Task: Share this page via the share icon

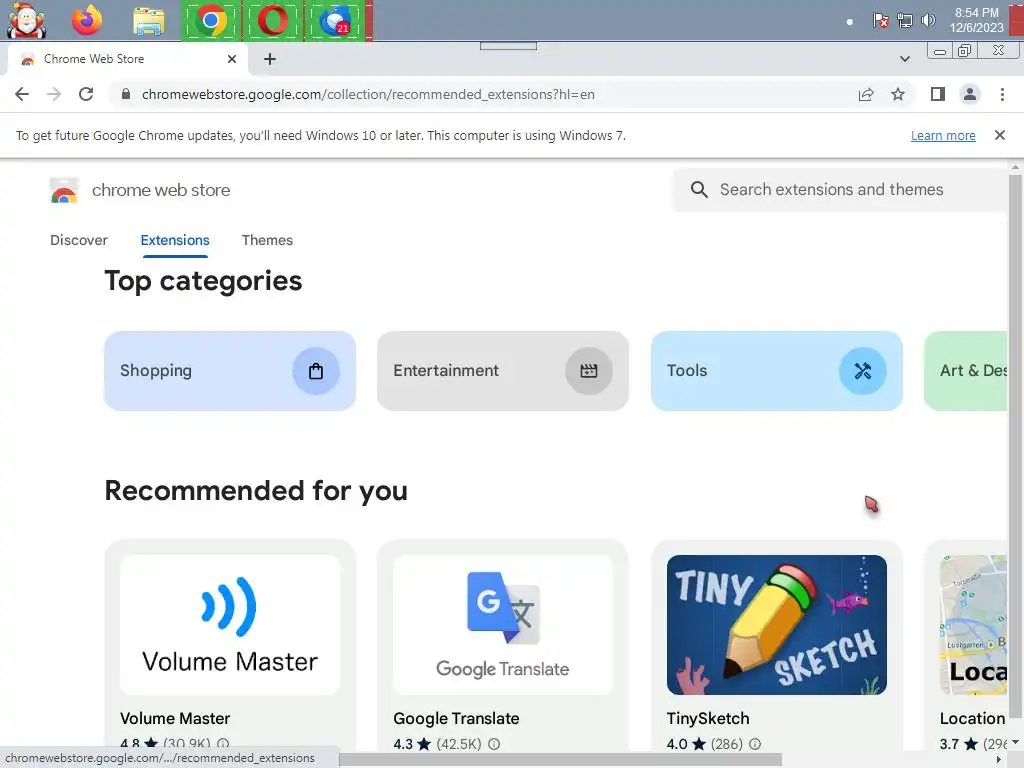Action: (x=866, y=94)
